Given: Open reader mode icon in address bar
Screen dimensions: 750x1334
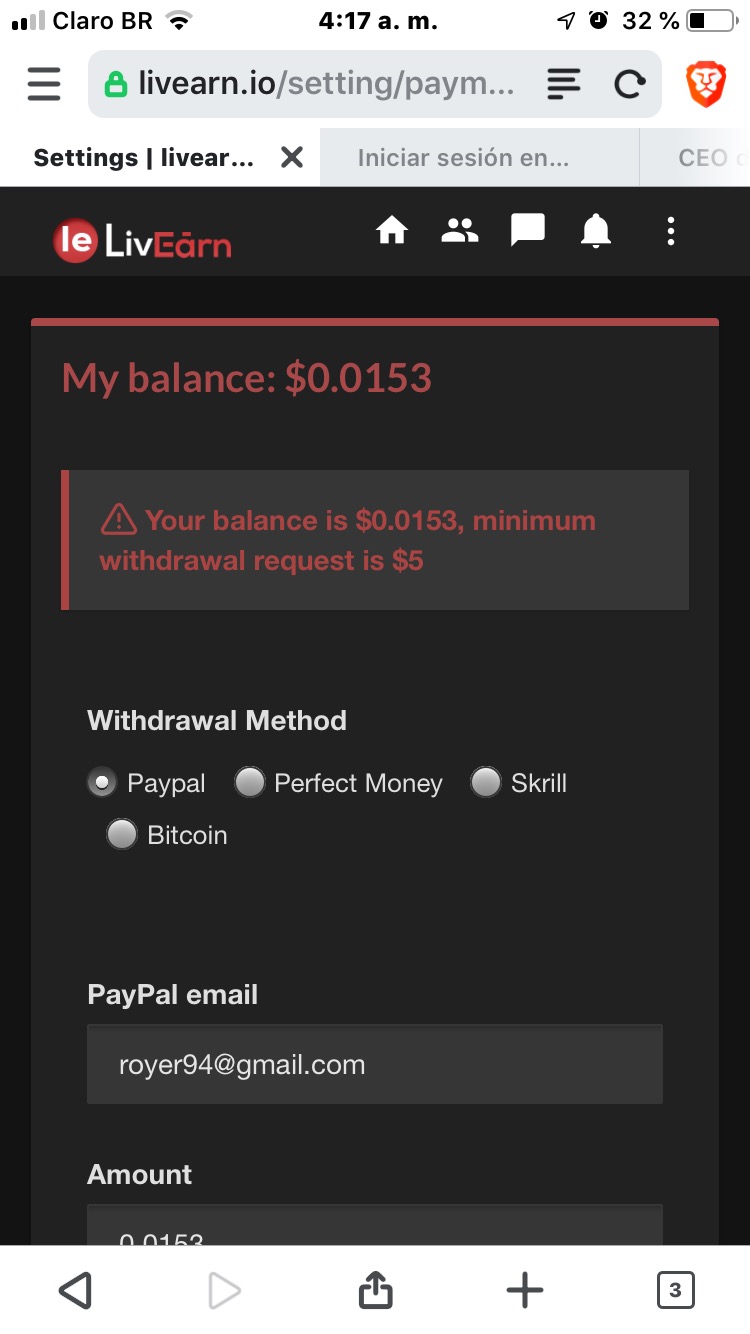Looking at the screenshot, I should pos(564,85).
